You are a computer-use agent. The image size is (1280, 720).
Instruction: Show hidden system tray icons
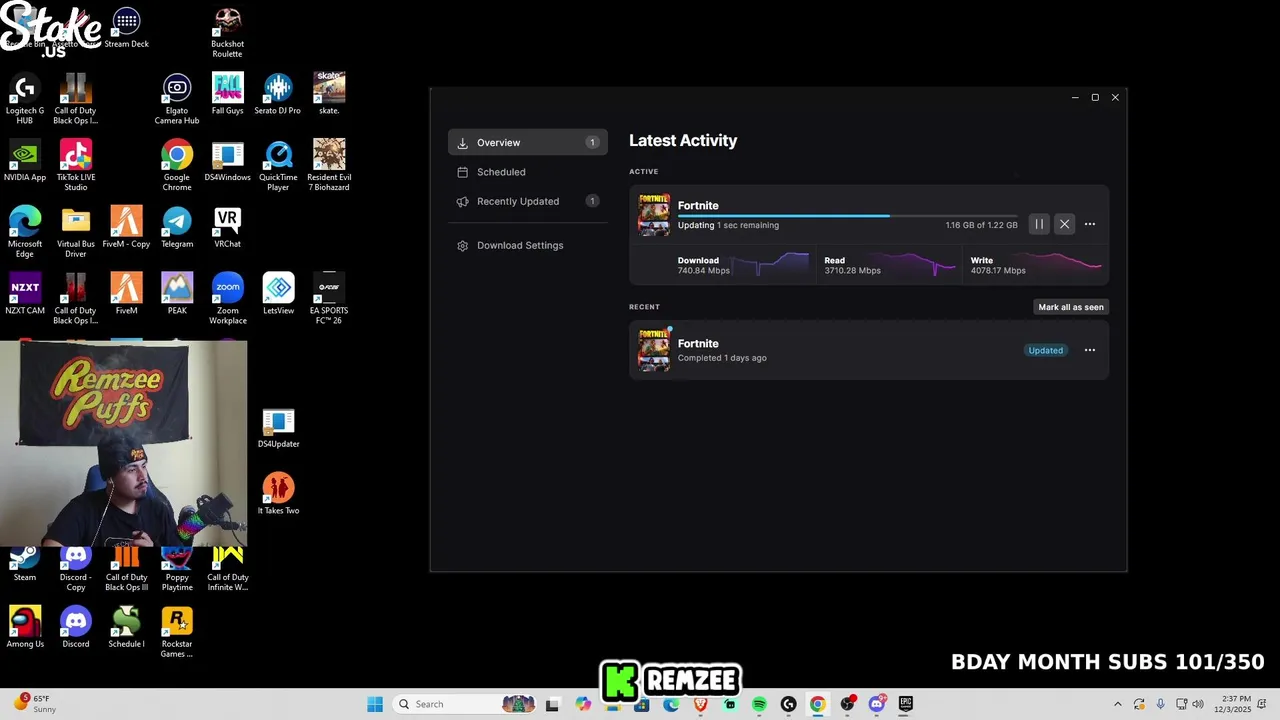tap(1118, 704)
